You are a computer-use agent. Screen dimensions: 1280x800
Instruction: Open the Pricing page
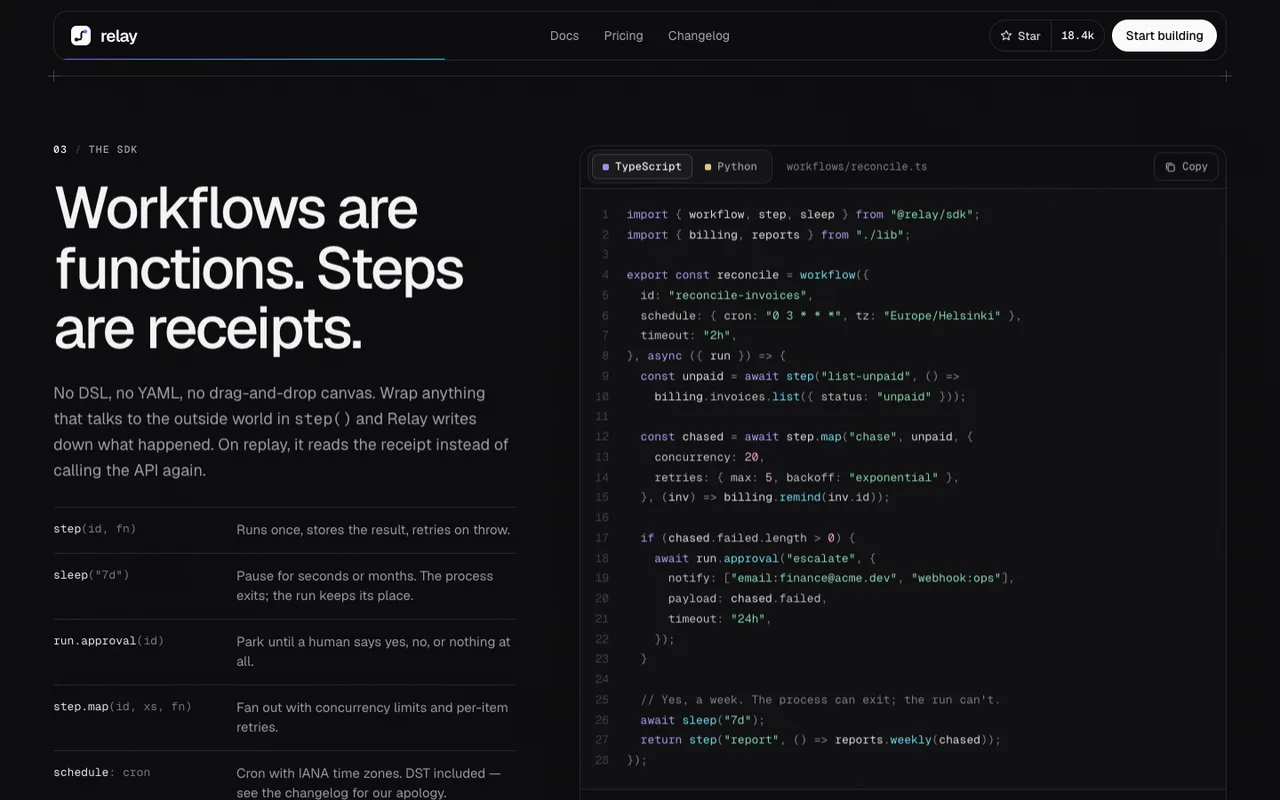point(623,36)
